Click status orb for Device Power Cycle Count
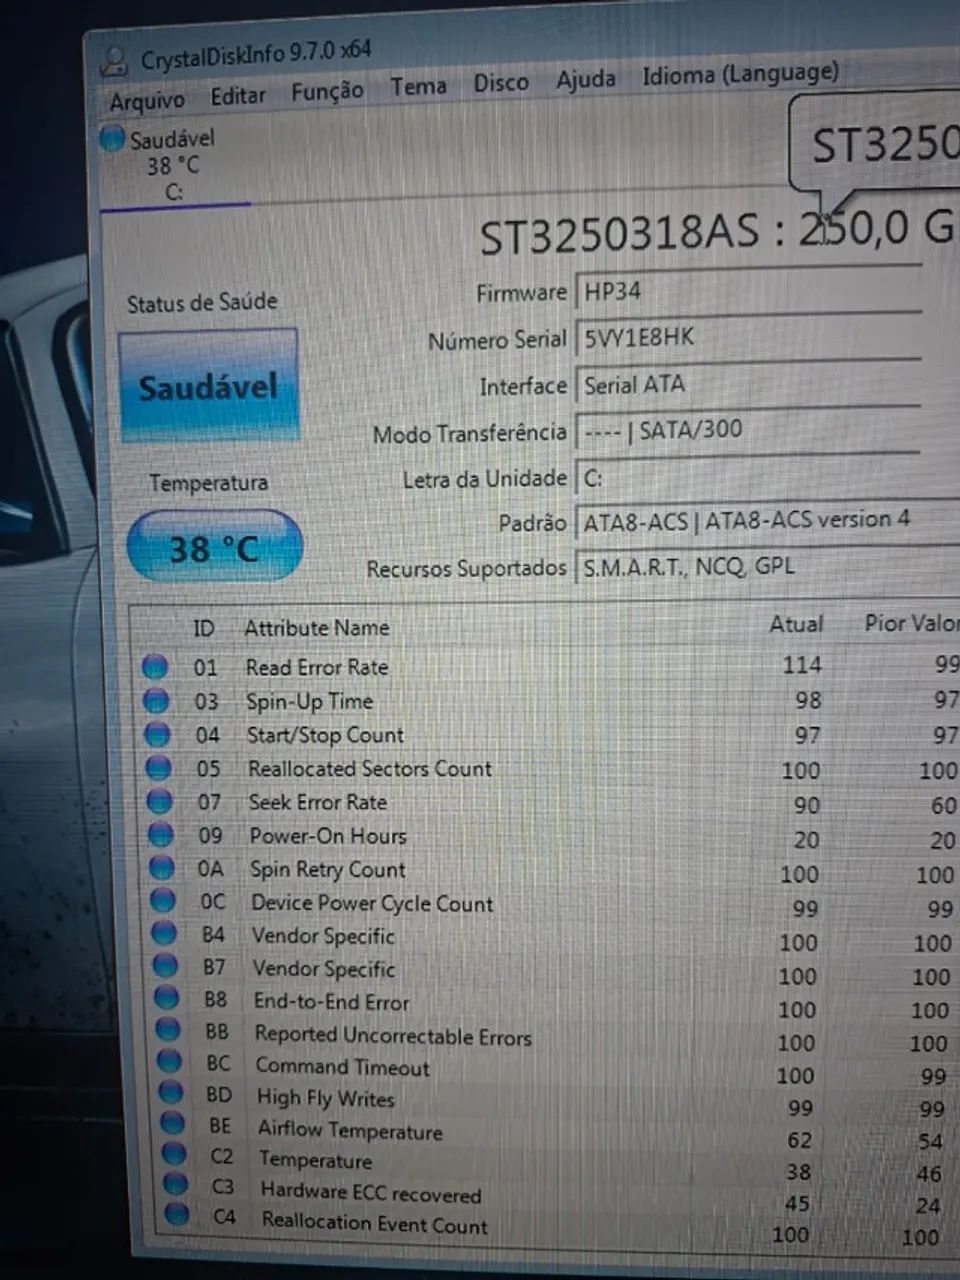This screenshot has width=960, height=1280. pyautogui.click(x=162, y=900)
